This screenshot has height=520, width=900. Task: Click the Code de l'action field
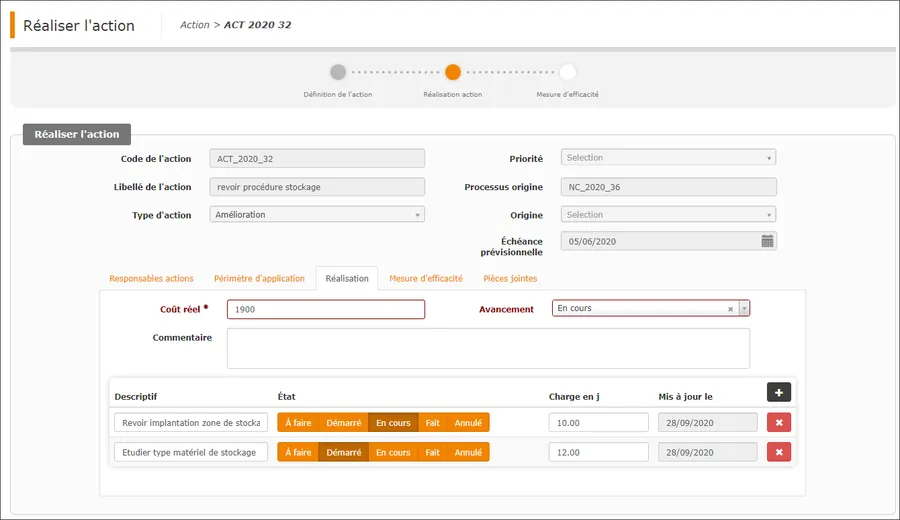[x=317, y=158]
